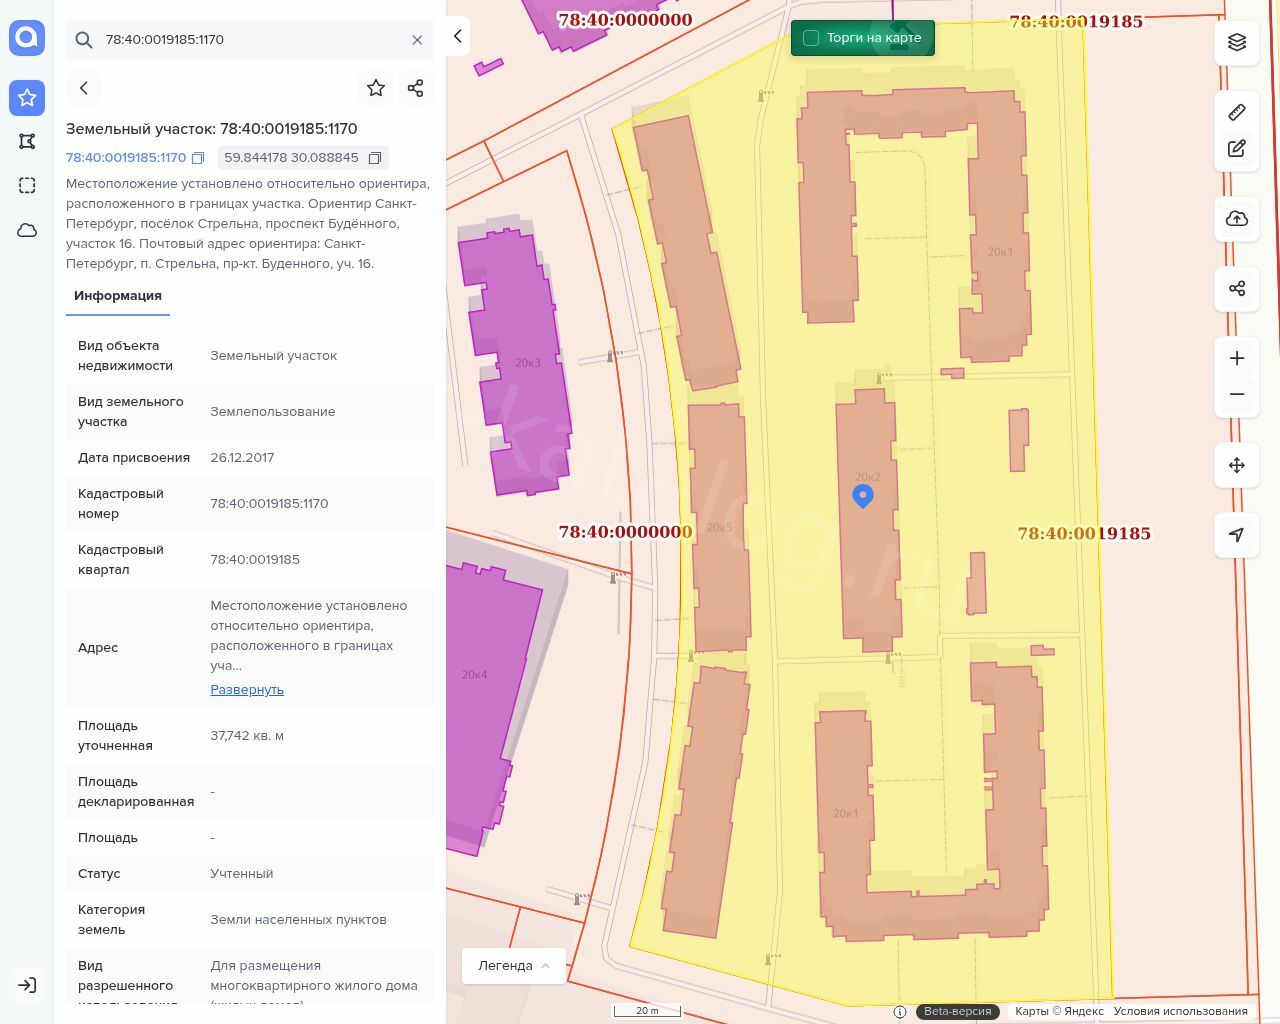Share this land parcel info

coord(416,88)
